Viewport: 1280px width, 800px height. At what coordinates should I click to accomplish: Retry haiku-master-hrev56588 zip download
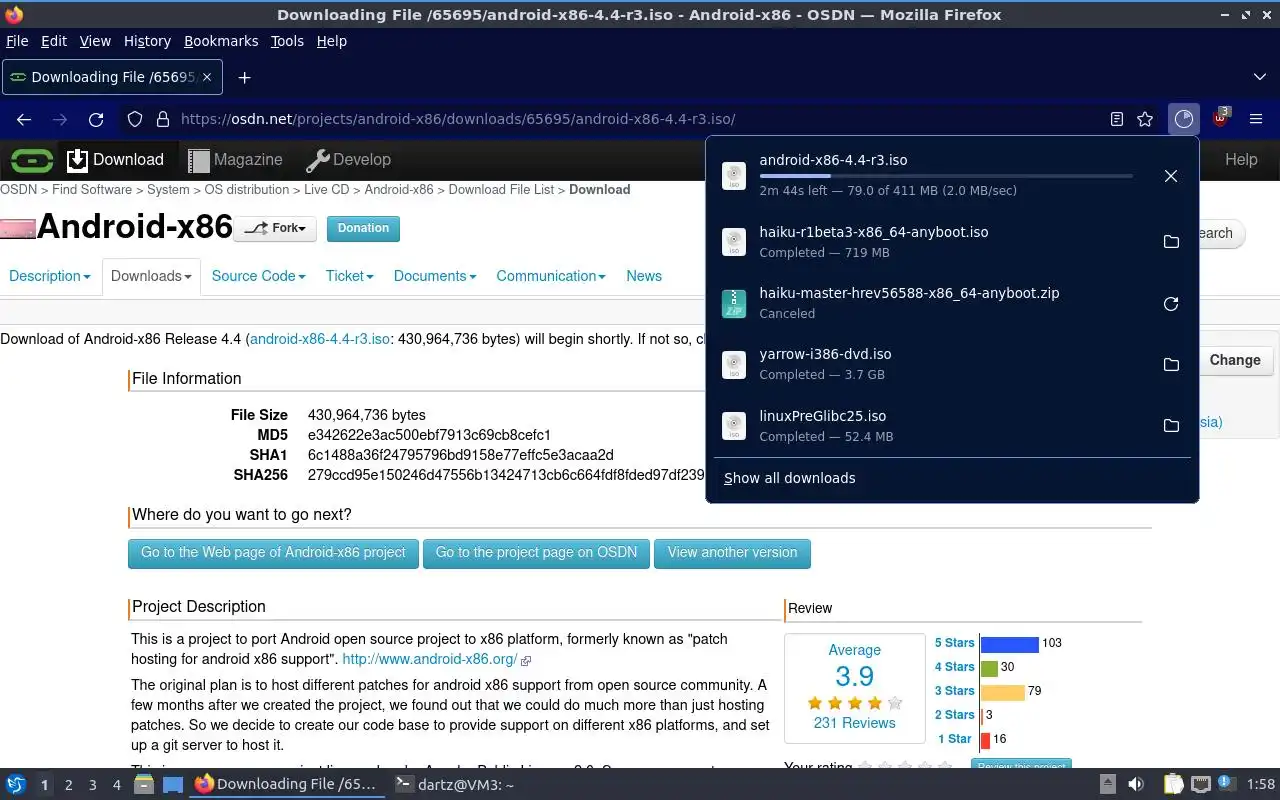coord(1171,303)
